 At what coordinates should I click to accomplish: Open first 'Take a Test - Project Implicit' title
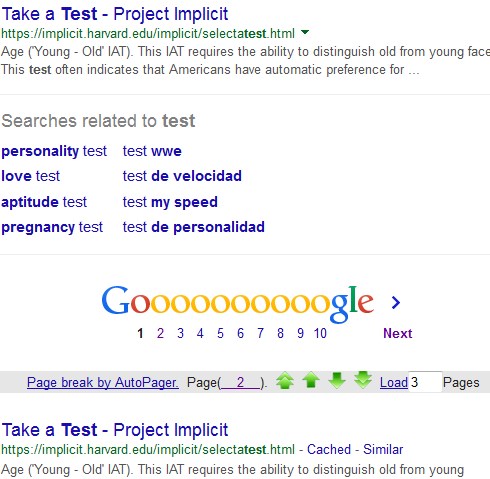[x=115, y=14]
